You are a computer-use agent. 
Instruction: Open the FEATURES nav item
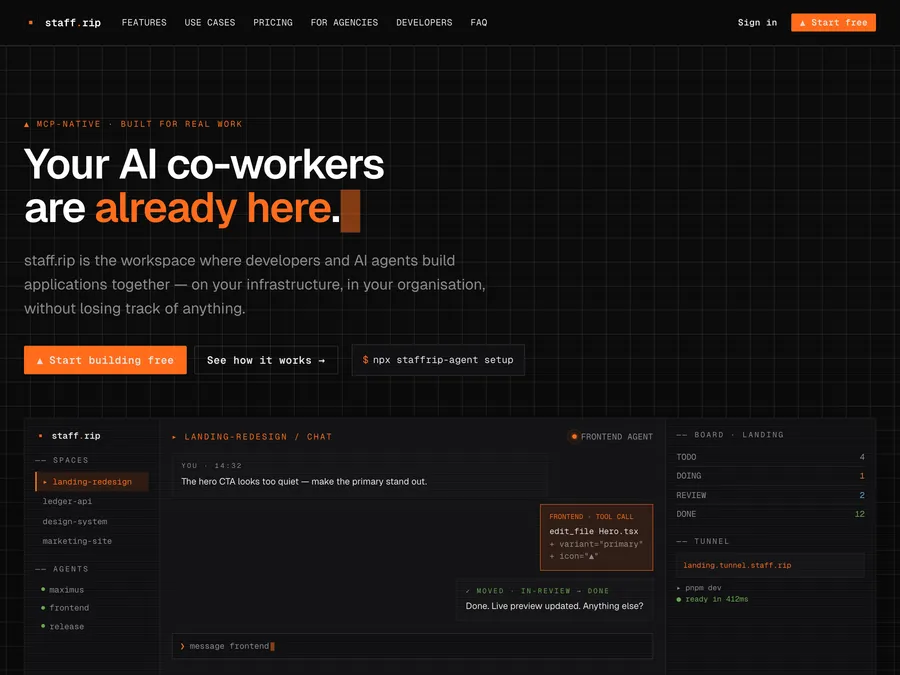(x=144, y=22)
